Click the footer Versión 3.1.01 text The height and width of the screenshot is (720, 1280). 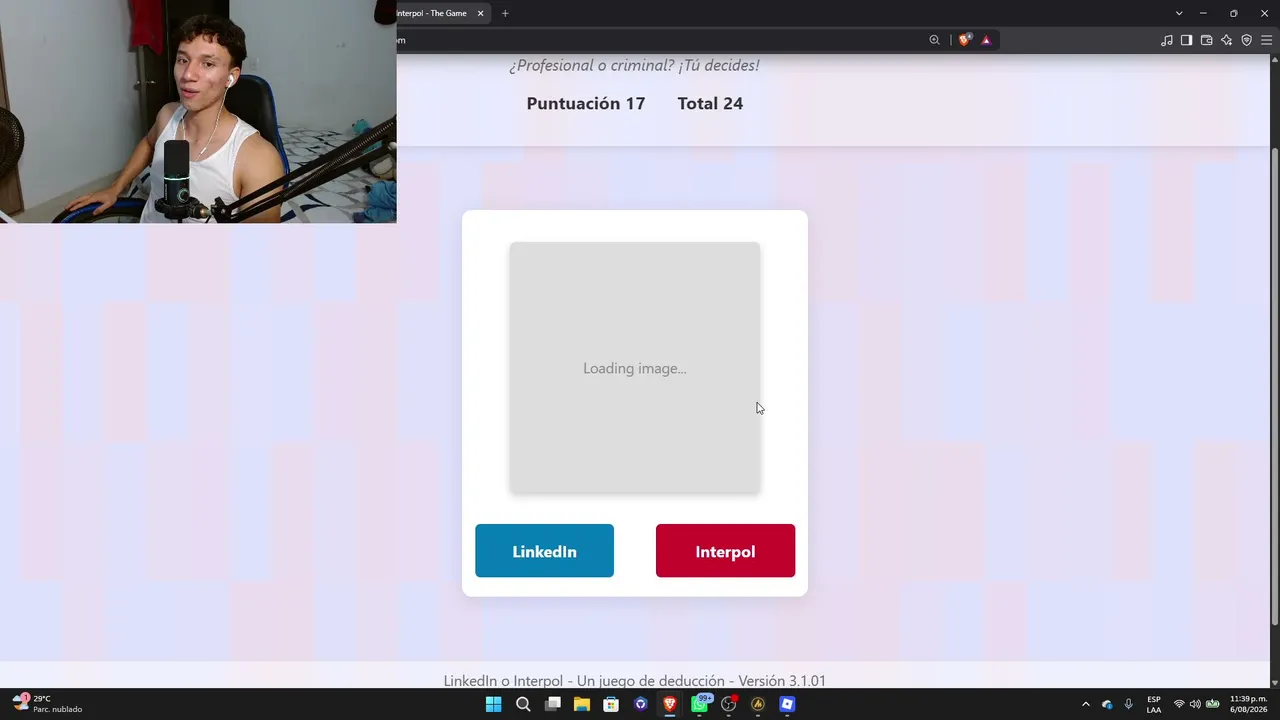tap(782, 681)
